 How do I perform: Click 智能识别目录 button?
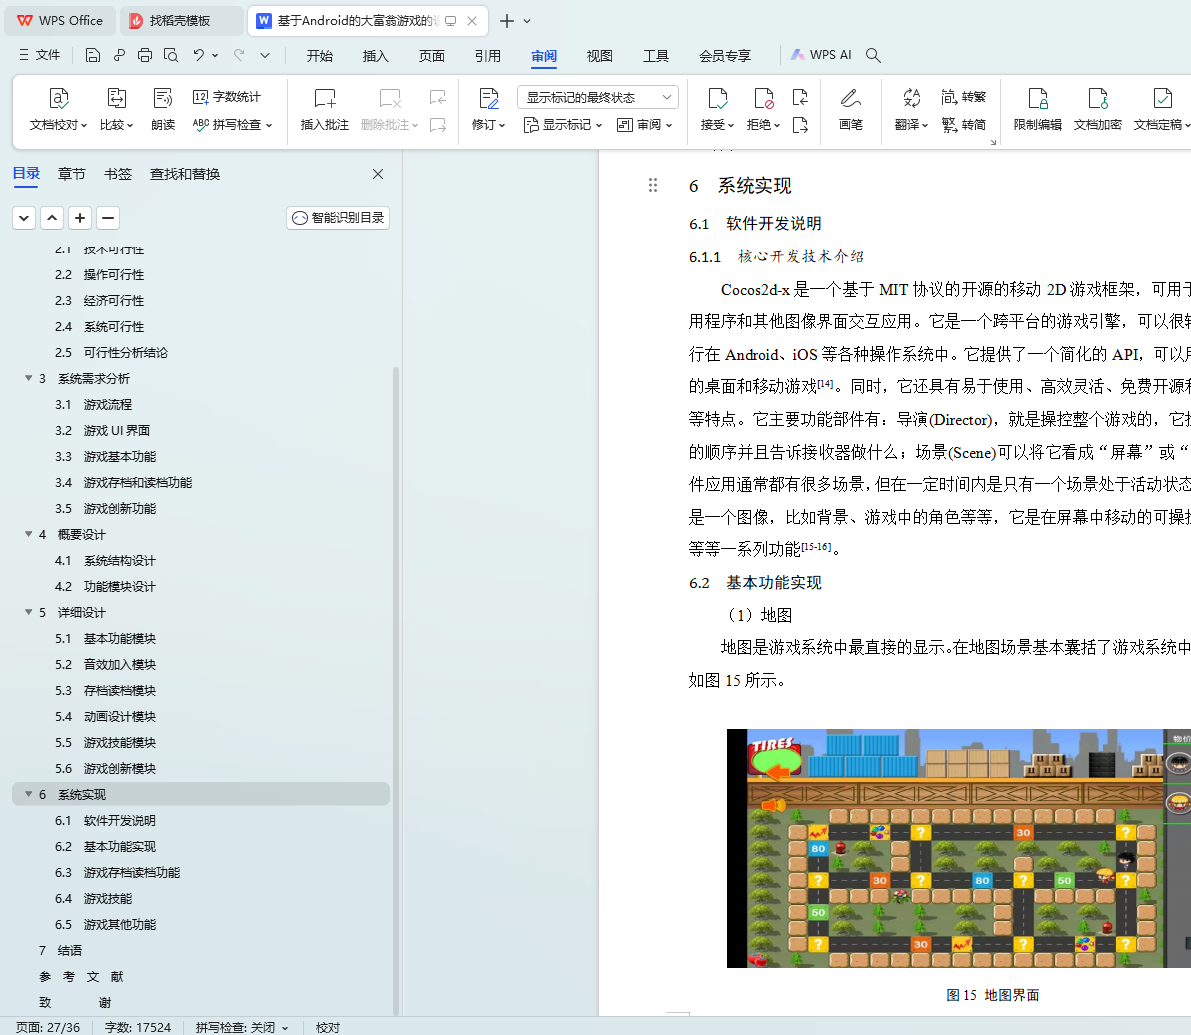tap(338, 218)
